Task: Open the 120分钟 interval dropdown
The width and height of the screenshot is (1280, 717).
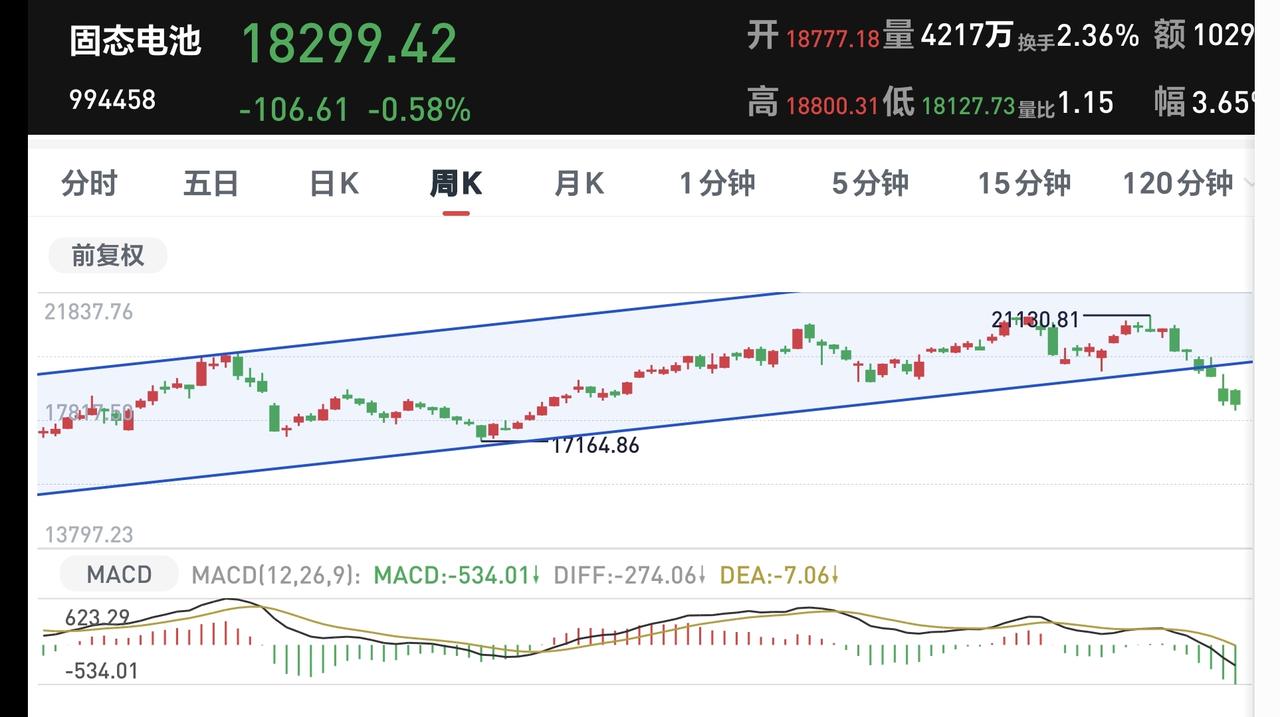Action: coord(1187,183)
